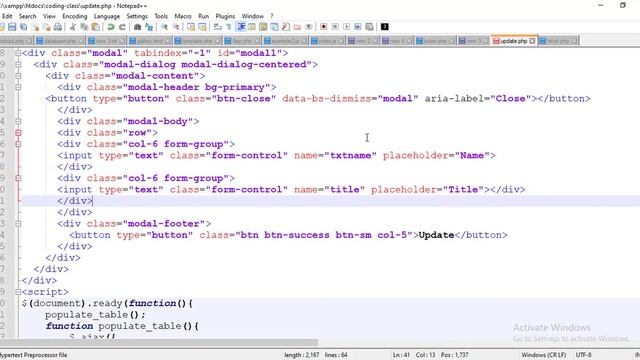Save the current file with toolbar Save icon
The width and height of the screenshot is (640, 360).
(x=12, y=27)
